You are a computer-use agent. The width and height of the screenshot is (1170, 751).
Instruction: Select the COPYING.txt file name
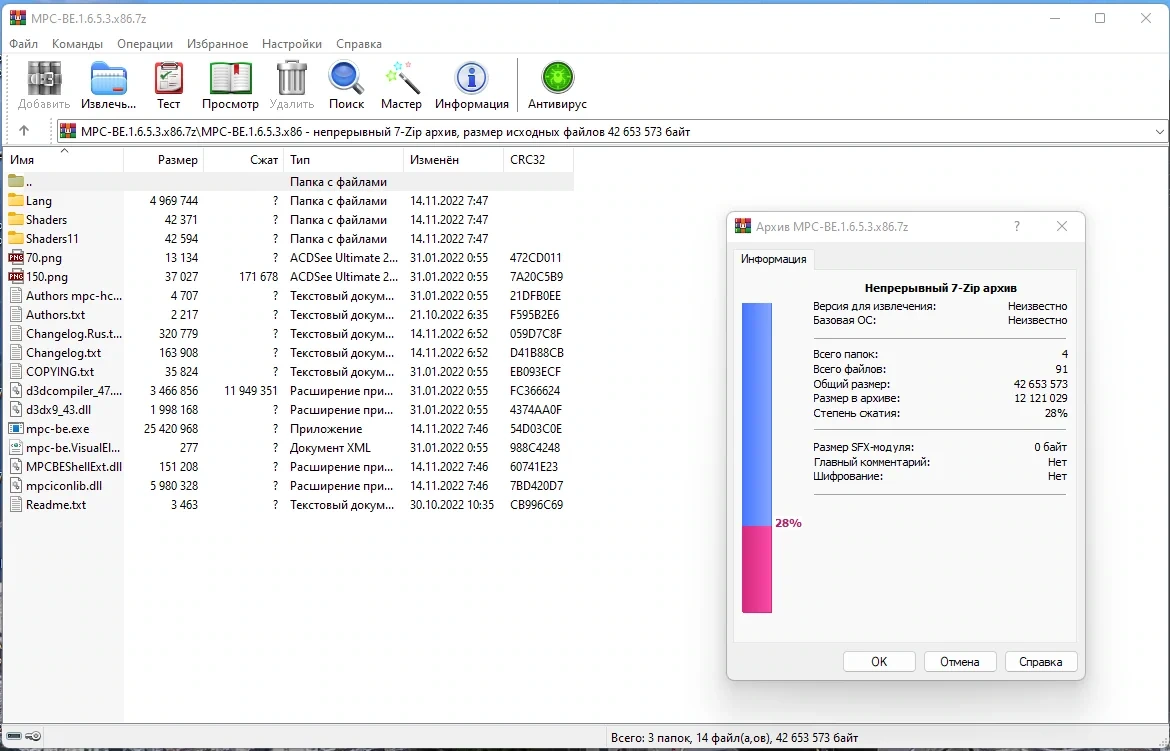(x=60, y=371)
